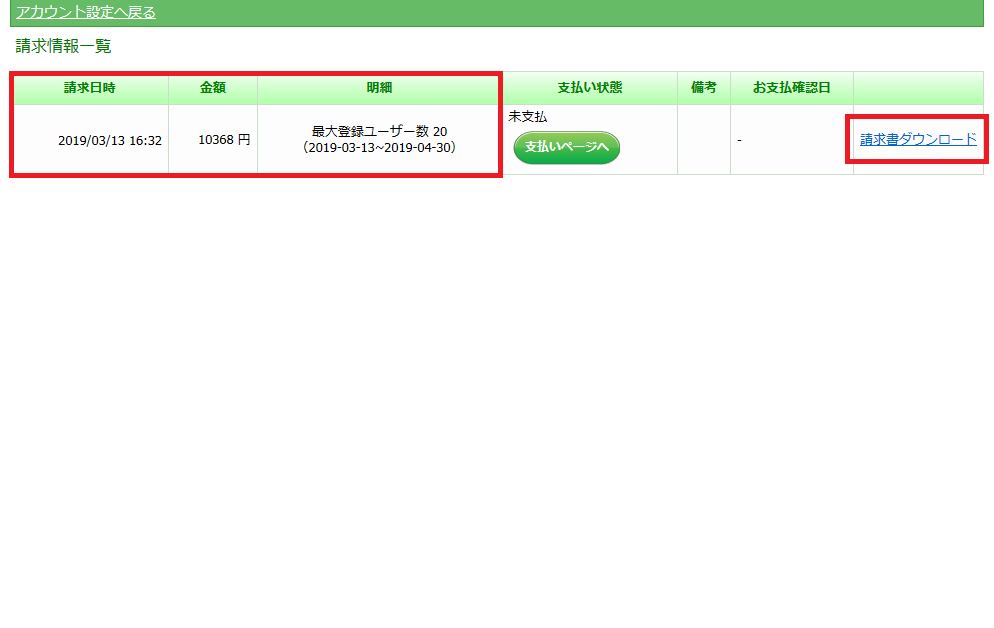Click the 支払い状態 column header
The image size is (994, 628).
pos(590,88)
